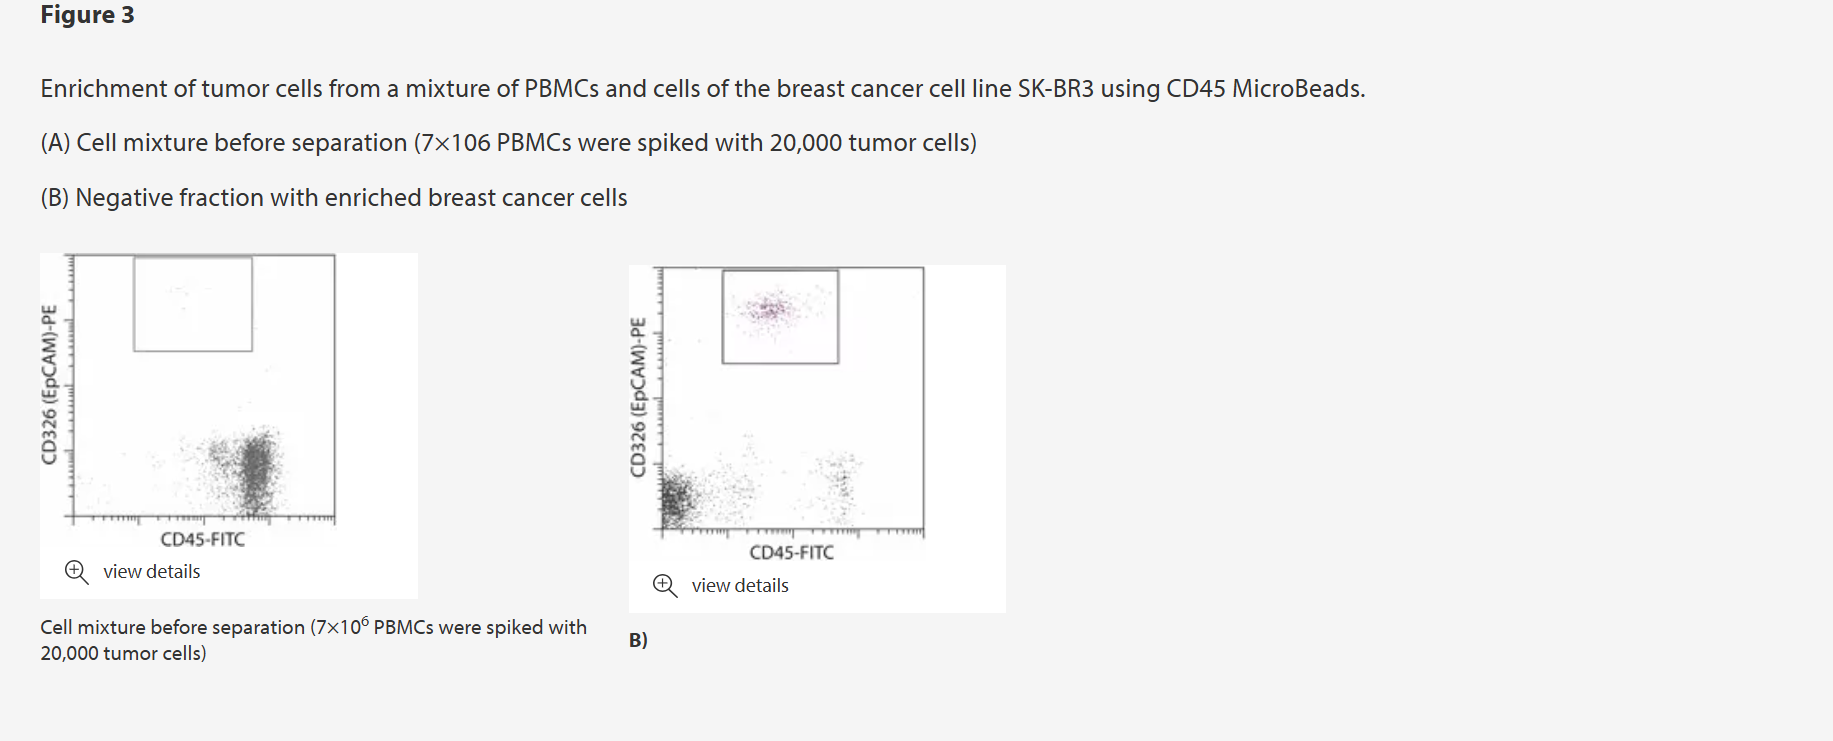Click the "SK-BR3" cell line name in the description
This screenshot has height=741, width=1833.
1055,89
